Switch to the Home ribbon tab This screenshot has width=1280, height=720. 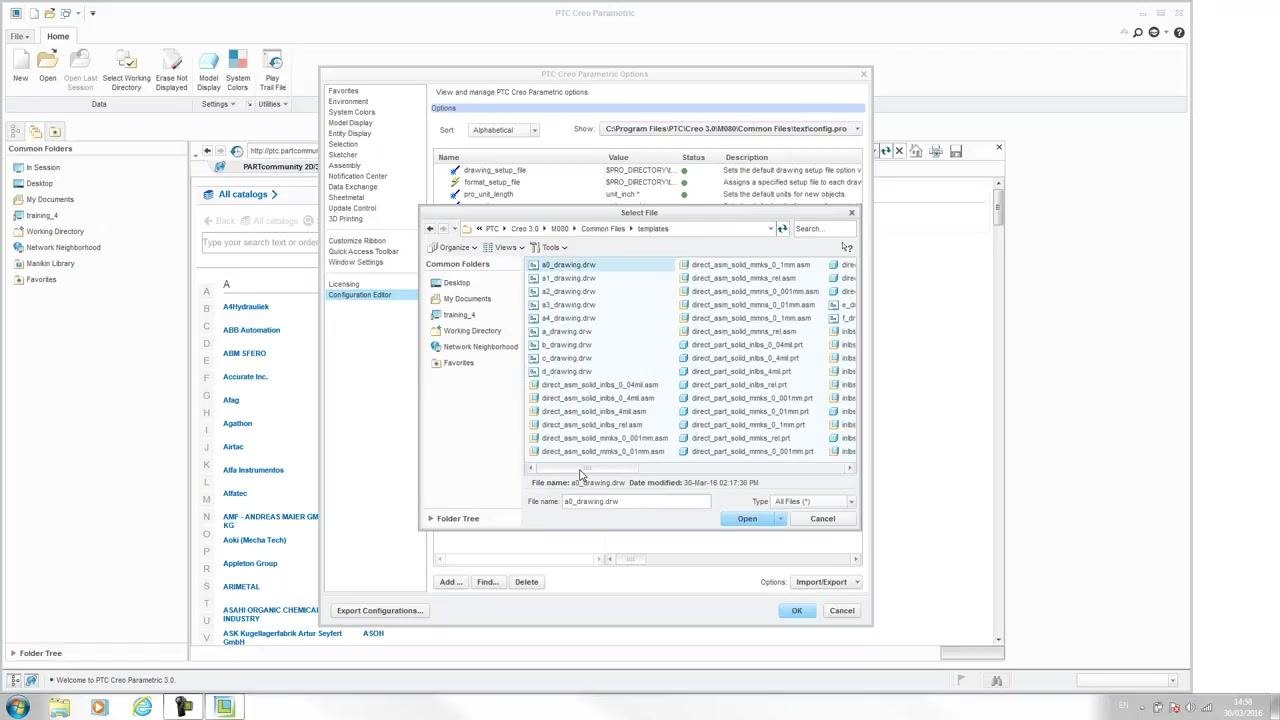click(x=58, y=36)
